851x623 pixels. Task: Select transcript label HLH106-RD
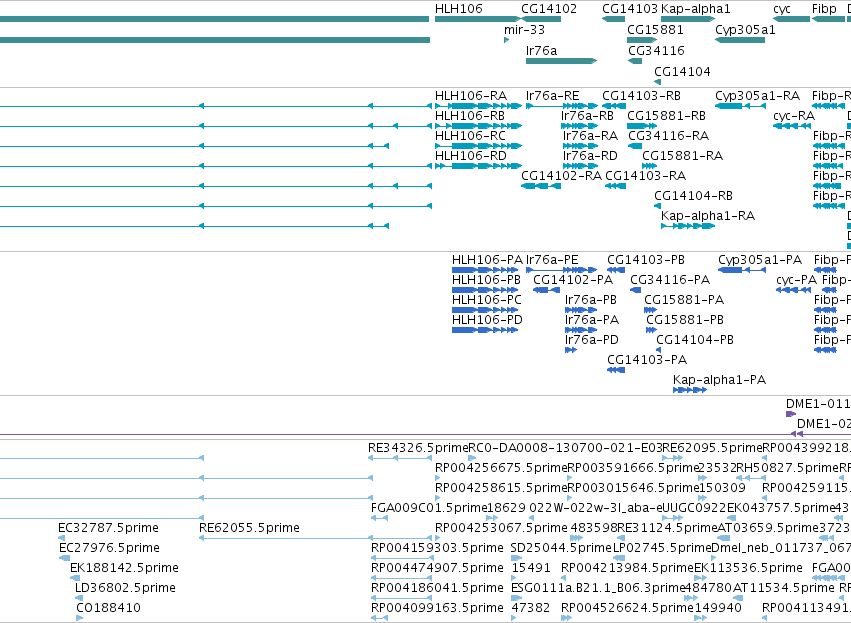coord(471,156)
